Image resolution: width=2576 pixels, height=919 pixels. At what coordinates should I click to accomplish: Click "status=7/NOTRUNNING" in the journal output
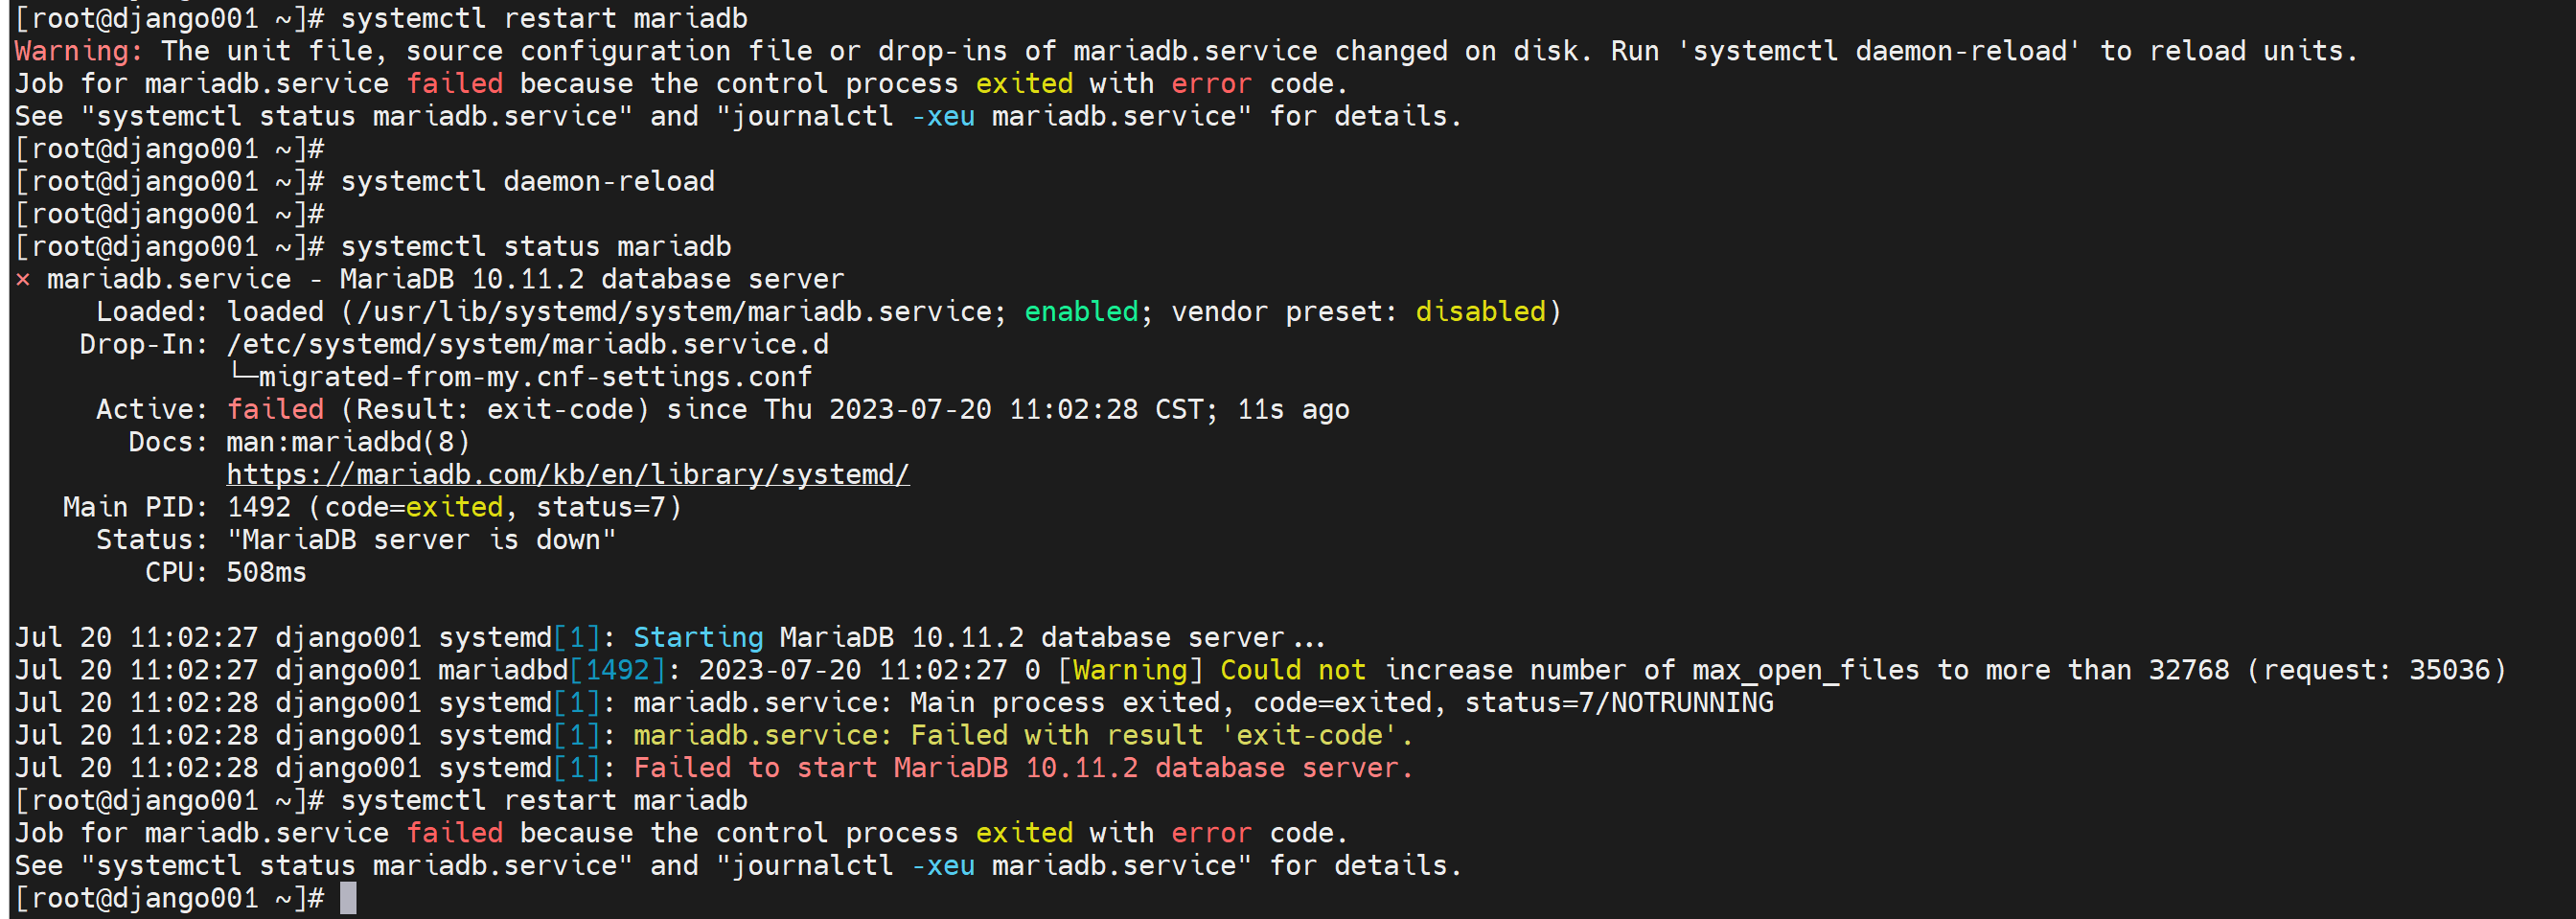1618,702
